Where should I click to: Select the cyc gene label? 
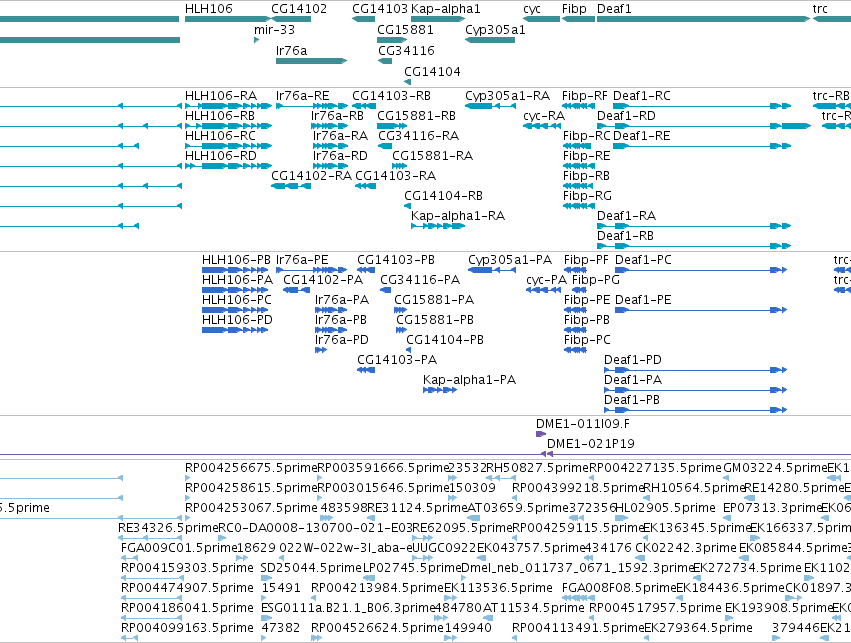click(x=532, y=9)
